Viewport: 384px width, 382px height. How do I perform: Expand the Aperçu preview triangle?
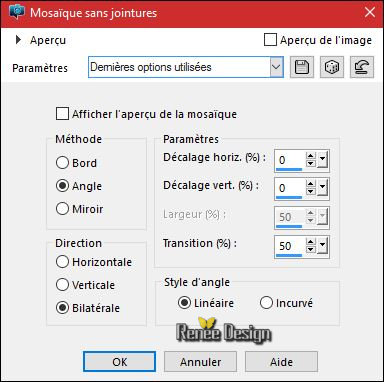click(x=18, y=40)
